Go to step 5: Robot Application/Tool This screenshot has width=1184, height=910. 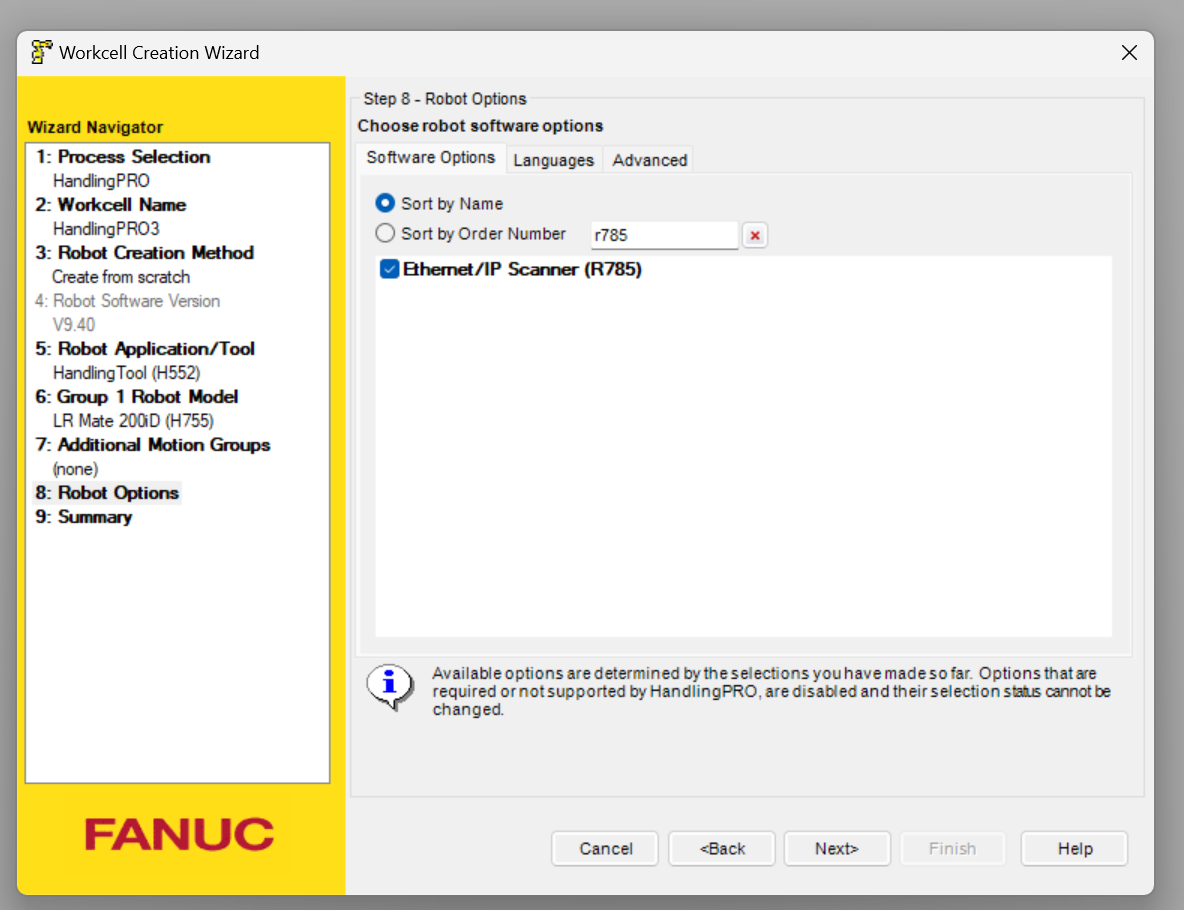click(145, 349)
